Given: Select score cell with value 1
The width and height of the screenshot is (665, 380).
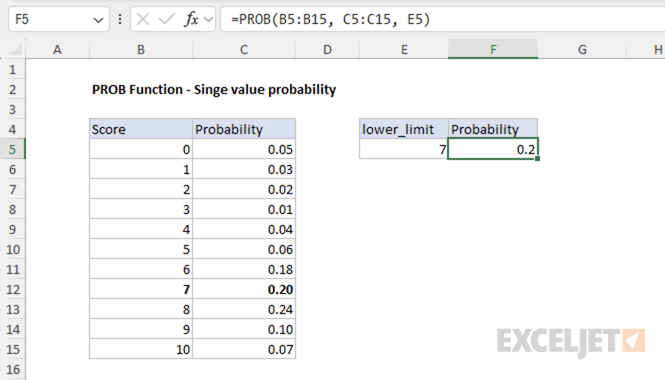Looking at the screenshot, I should pyautogui.click(x=141, y=169).
